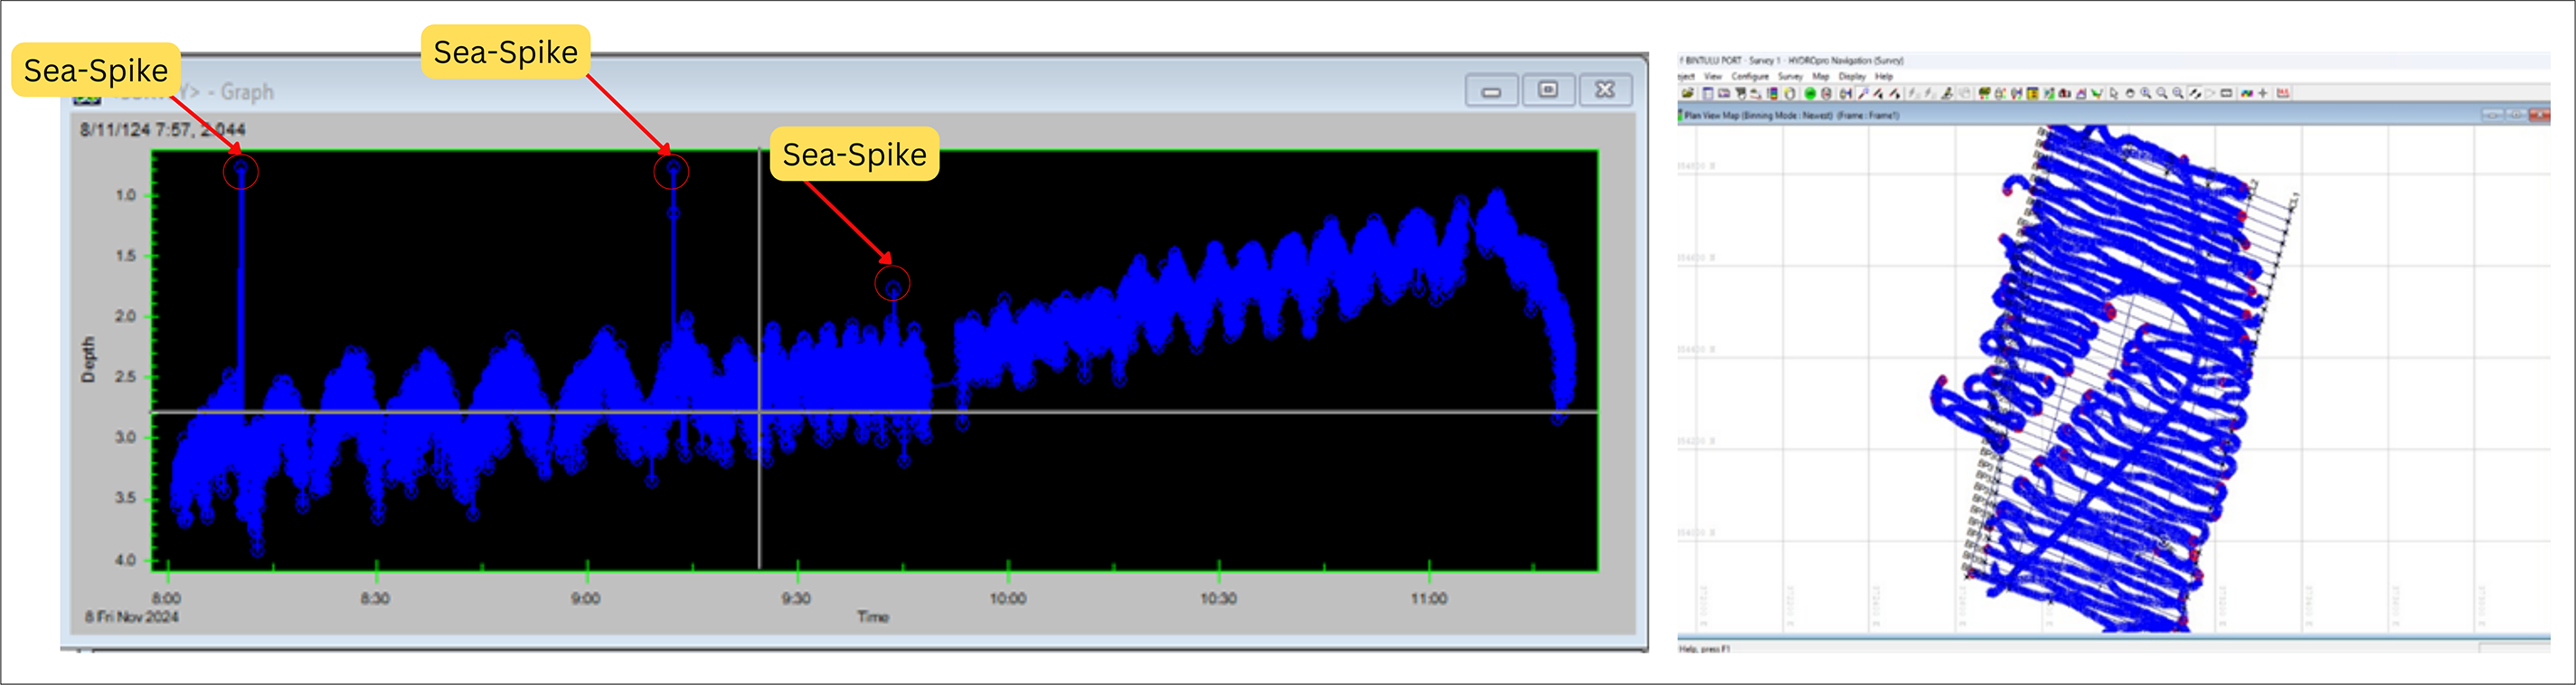The width and height of the screenshot is (2576, 685).
Task: Open the Survey menu
Action: 1790,76
